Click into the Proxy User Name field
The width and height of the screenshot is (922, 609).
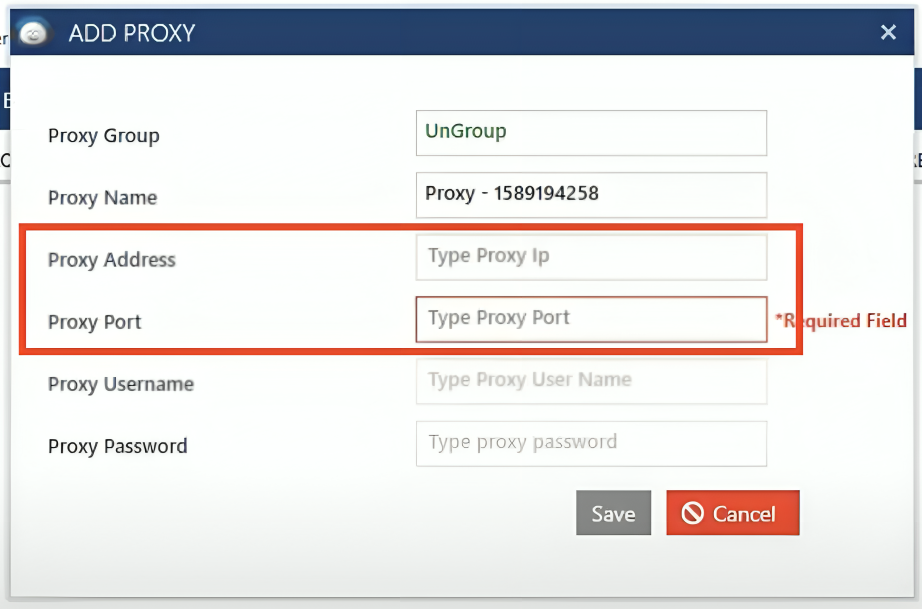coord(591,381)
